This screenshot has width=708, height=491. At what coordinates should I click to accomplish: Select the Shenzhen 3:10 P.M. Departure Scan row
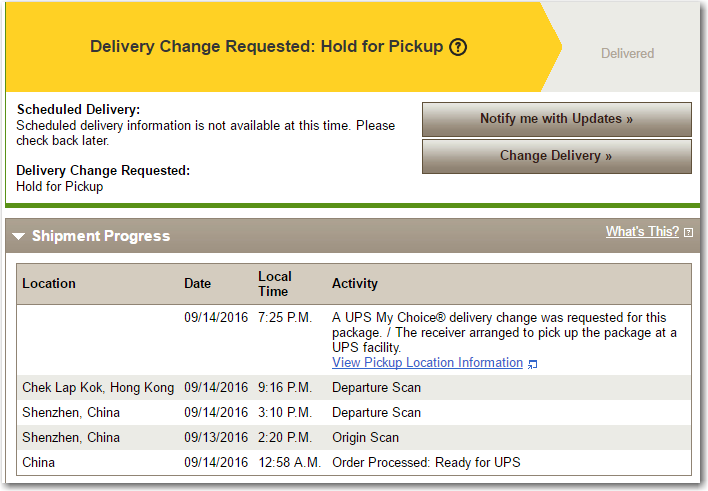(354, 412)
